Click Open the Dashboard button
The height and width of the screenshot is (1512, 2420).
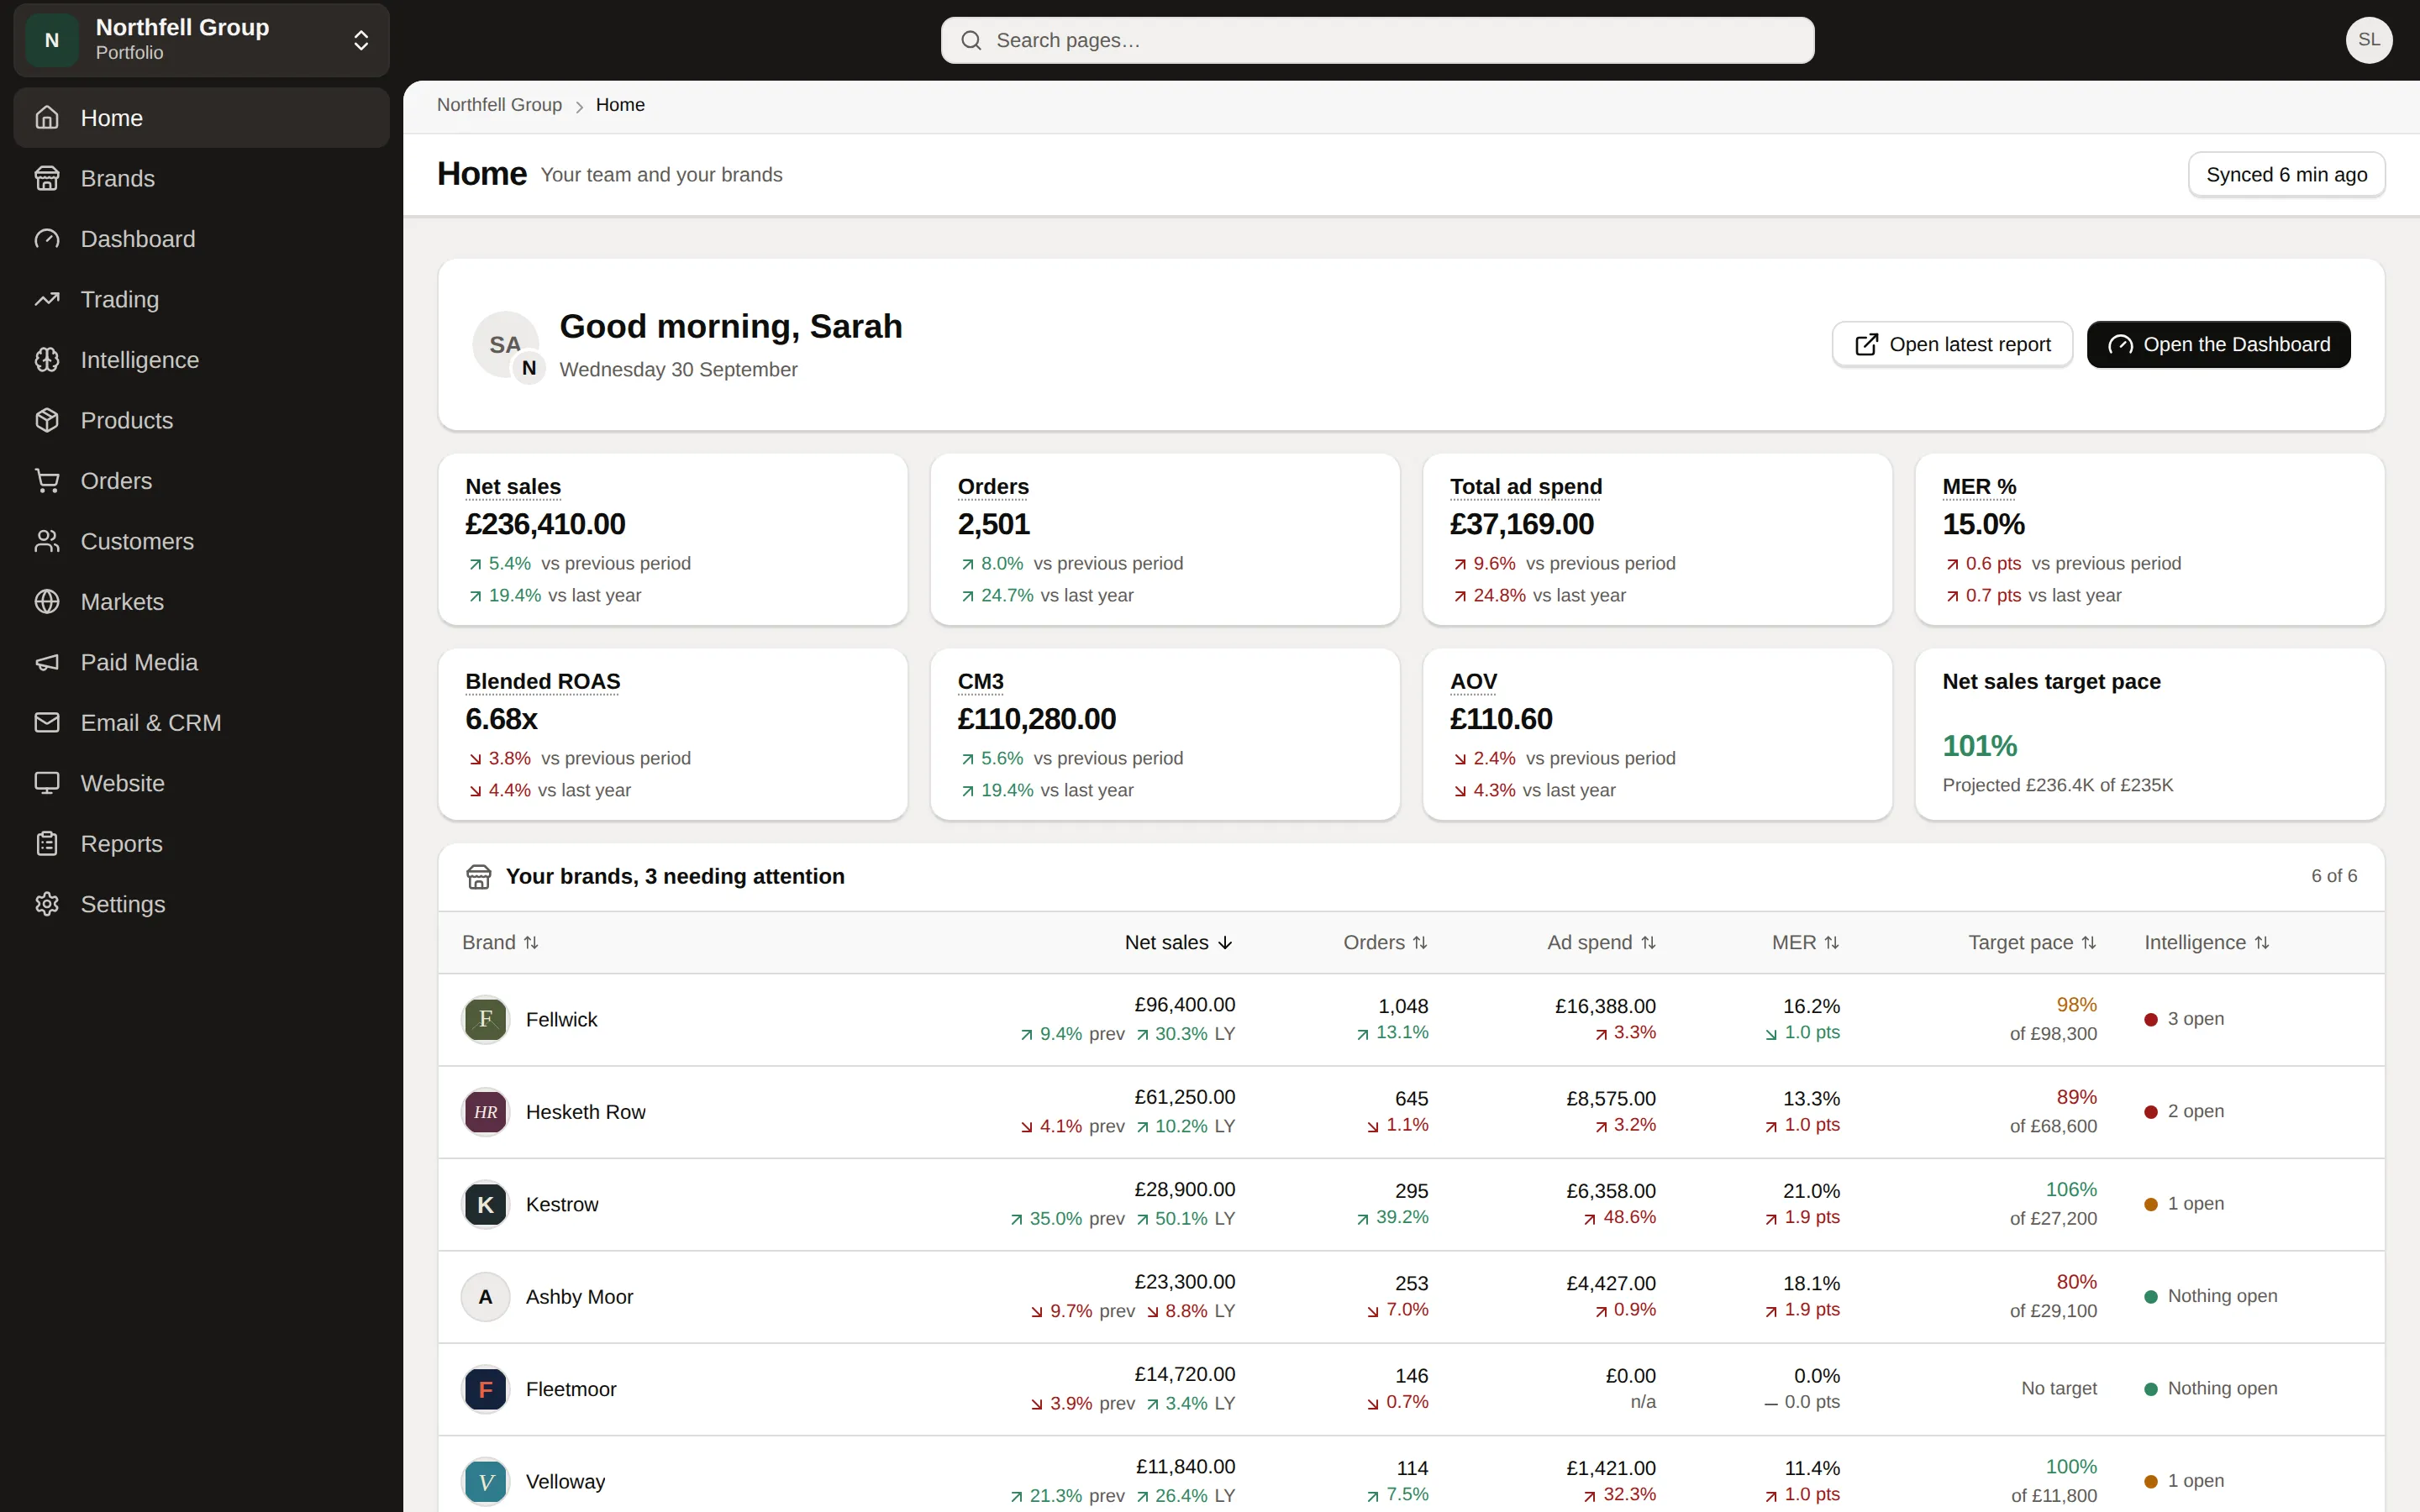coord(2218,344)
